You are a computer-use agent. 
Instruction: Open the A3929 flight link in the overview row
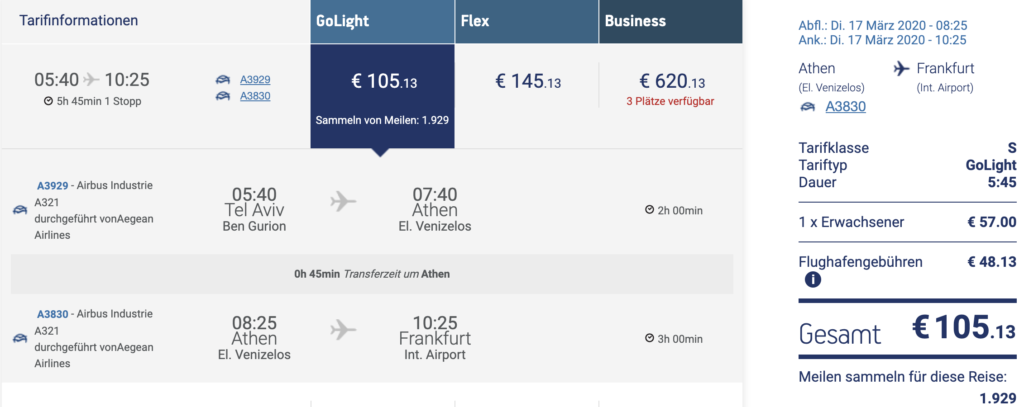coord(255,80)
